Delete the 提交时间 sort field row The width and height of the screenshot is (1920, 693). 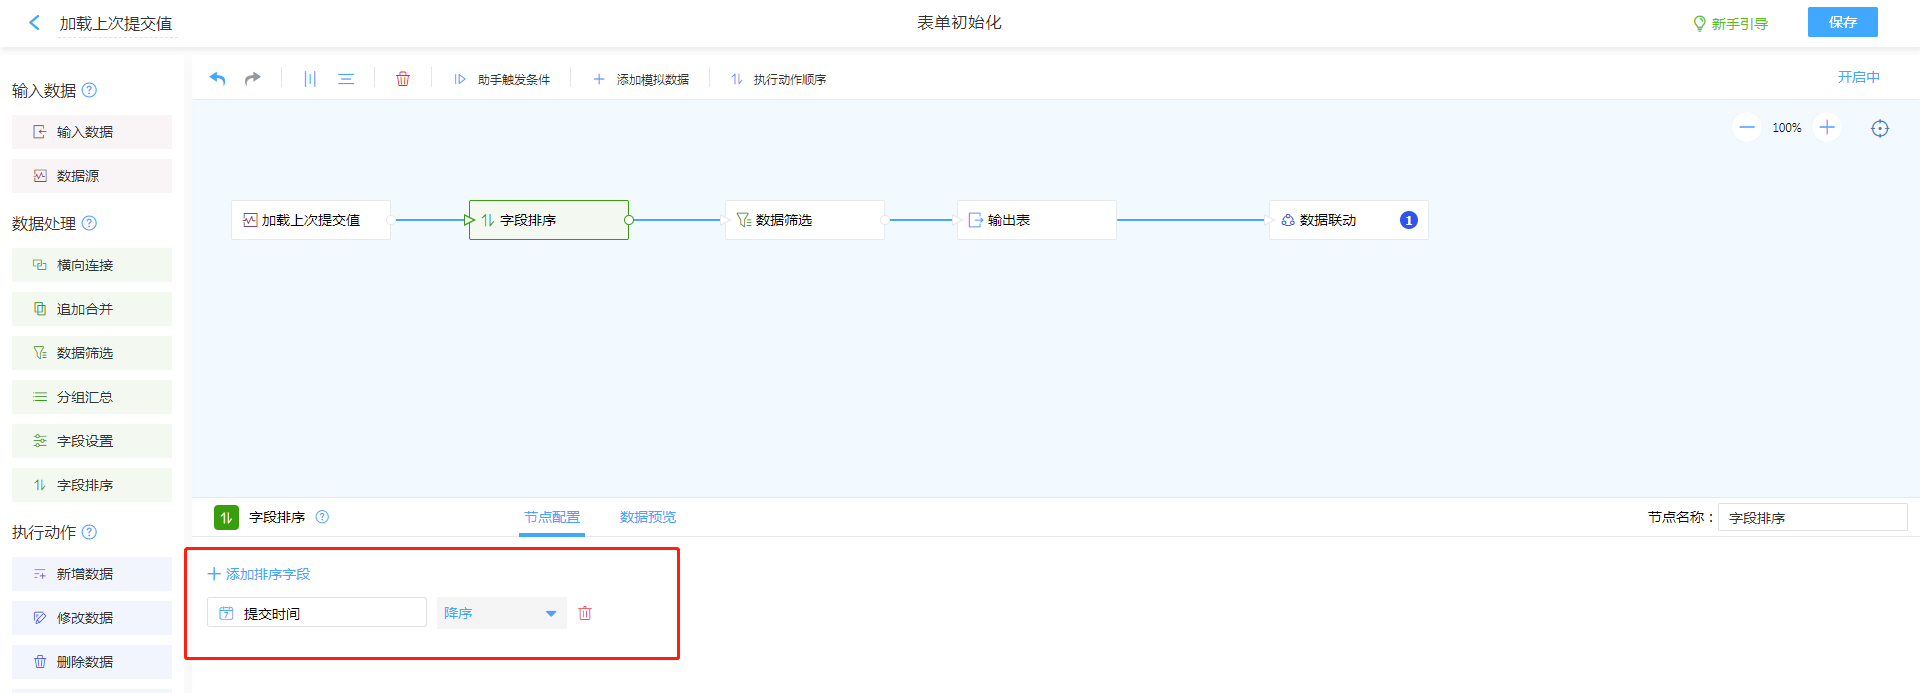point(585,613)
